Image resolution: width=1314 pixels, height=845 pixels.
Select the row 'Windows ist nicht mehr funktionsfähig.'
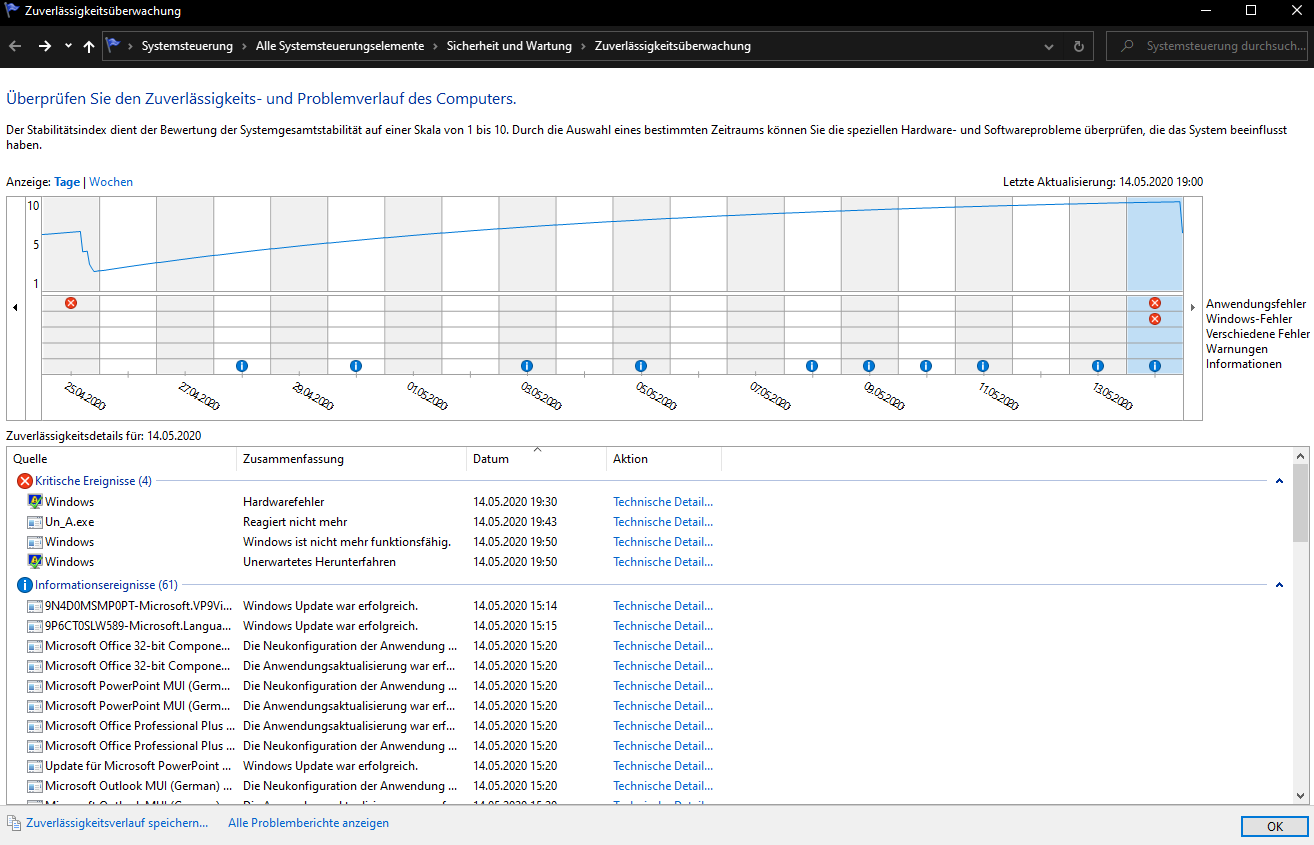coord(650,542)
